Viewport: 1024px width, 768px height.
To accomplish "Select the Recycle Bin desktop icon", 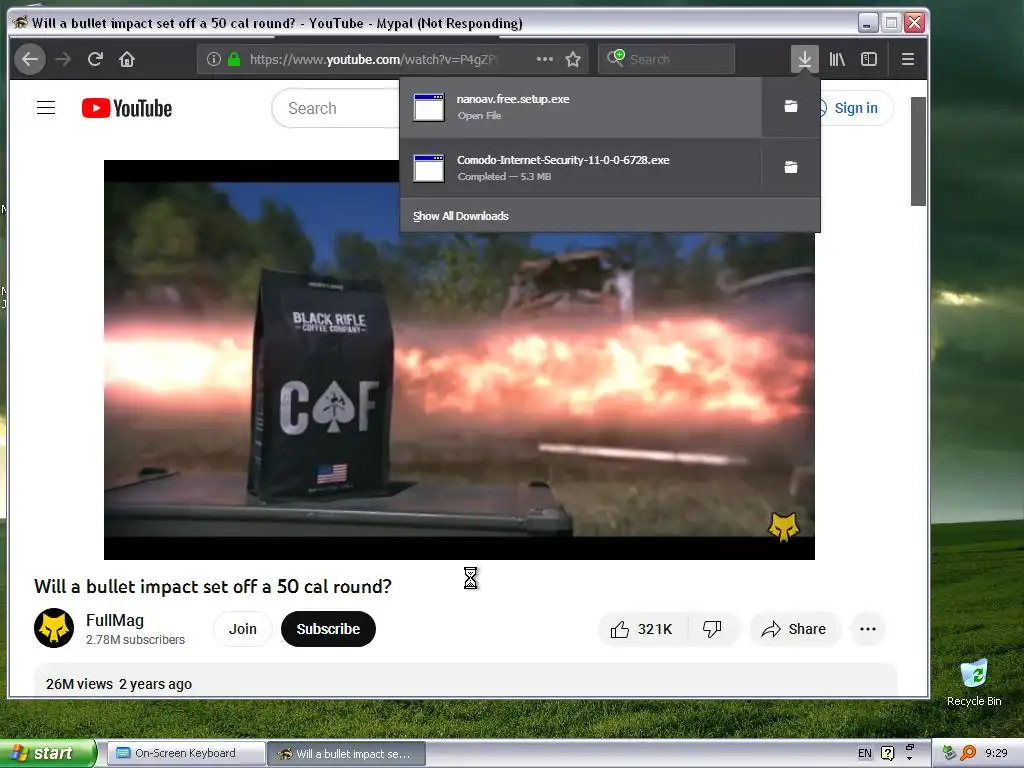I will tap(974, 682).
